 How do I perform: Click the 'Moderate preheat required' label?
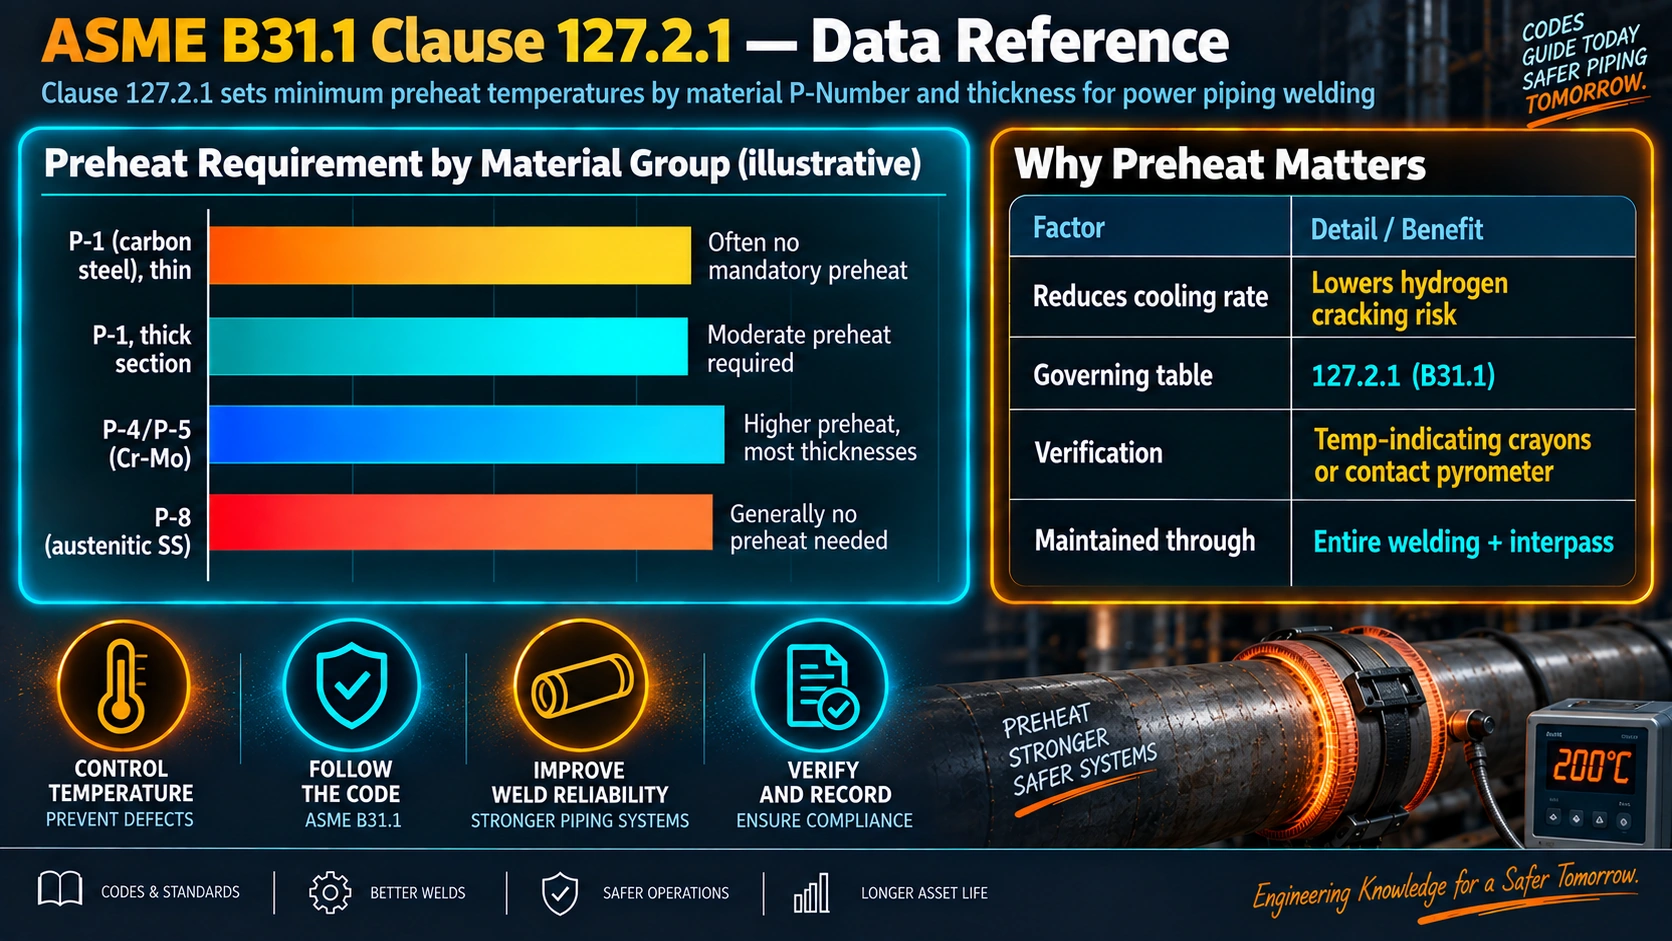click(x=798, y=348)
